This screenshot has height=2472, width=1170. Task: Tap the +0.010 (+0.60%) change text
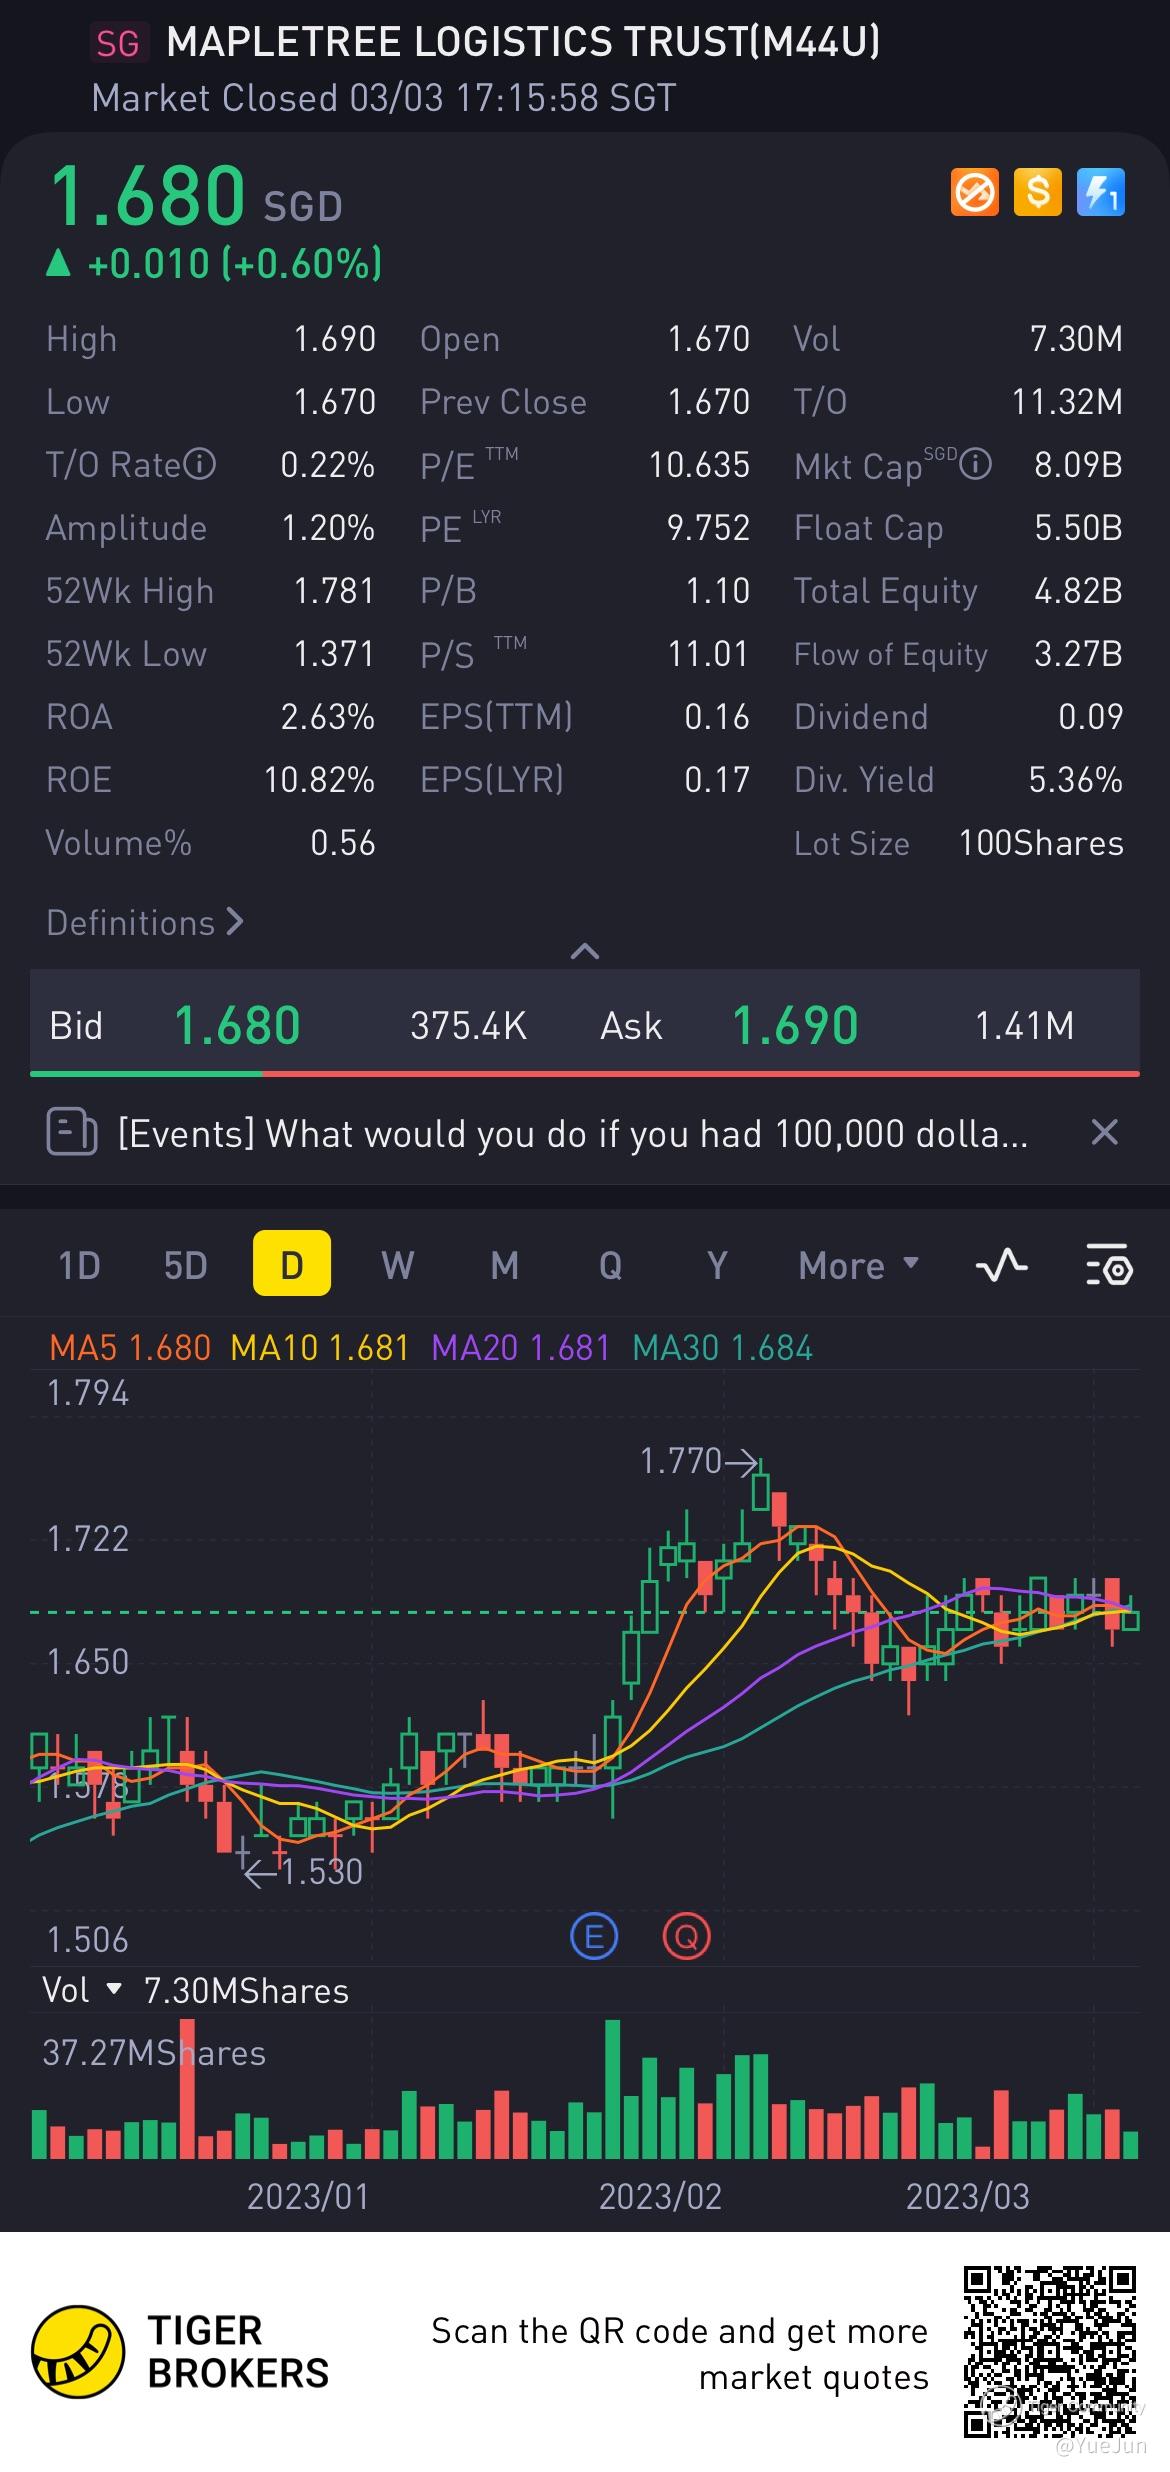click(234, 264)
